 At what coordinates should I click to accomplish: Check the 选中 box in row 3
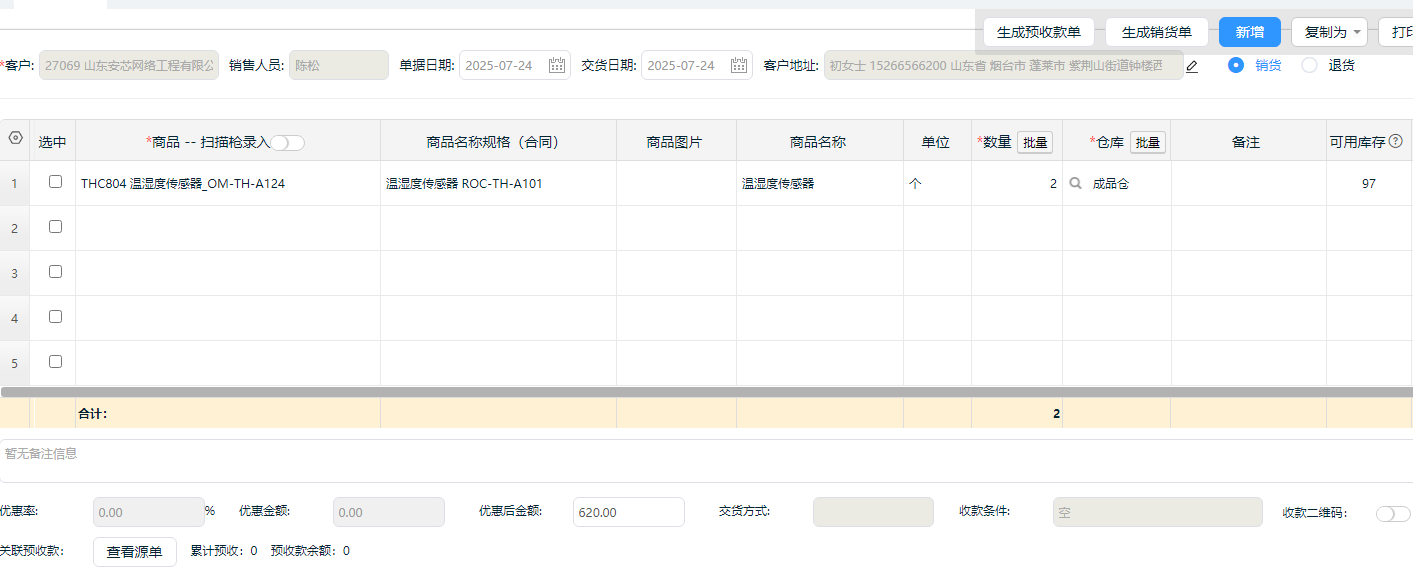point(55,272)
